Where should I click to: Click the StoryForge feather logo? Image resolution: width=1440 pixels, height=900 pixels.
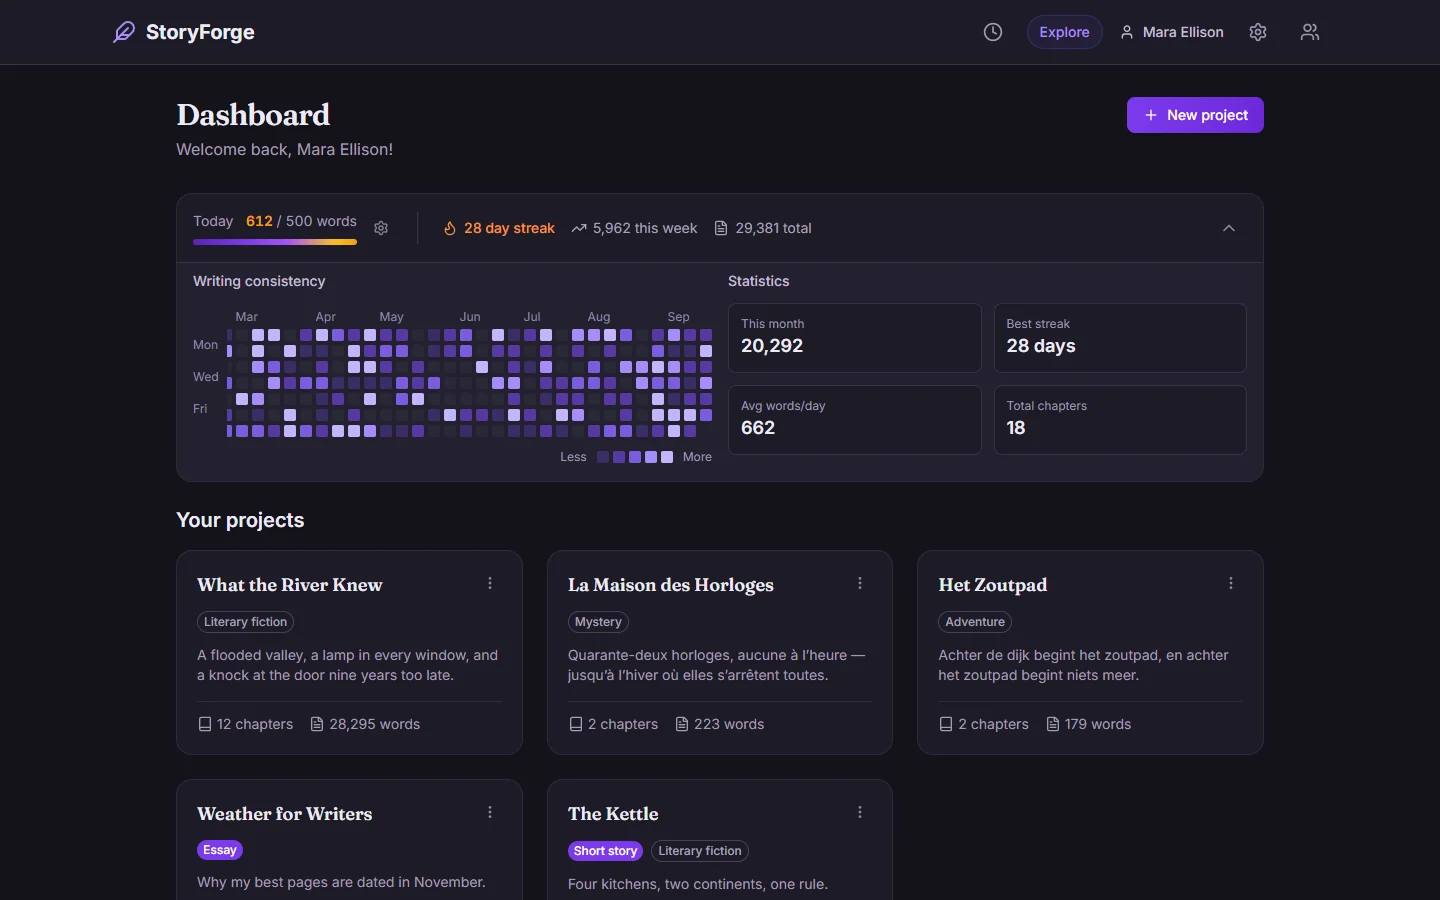124,32
